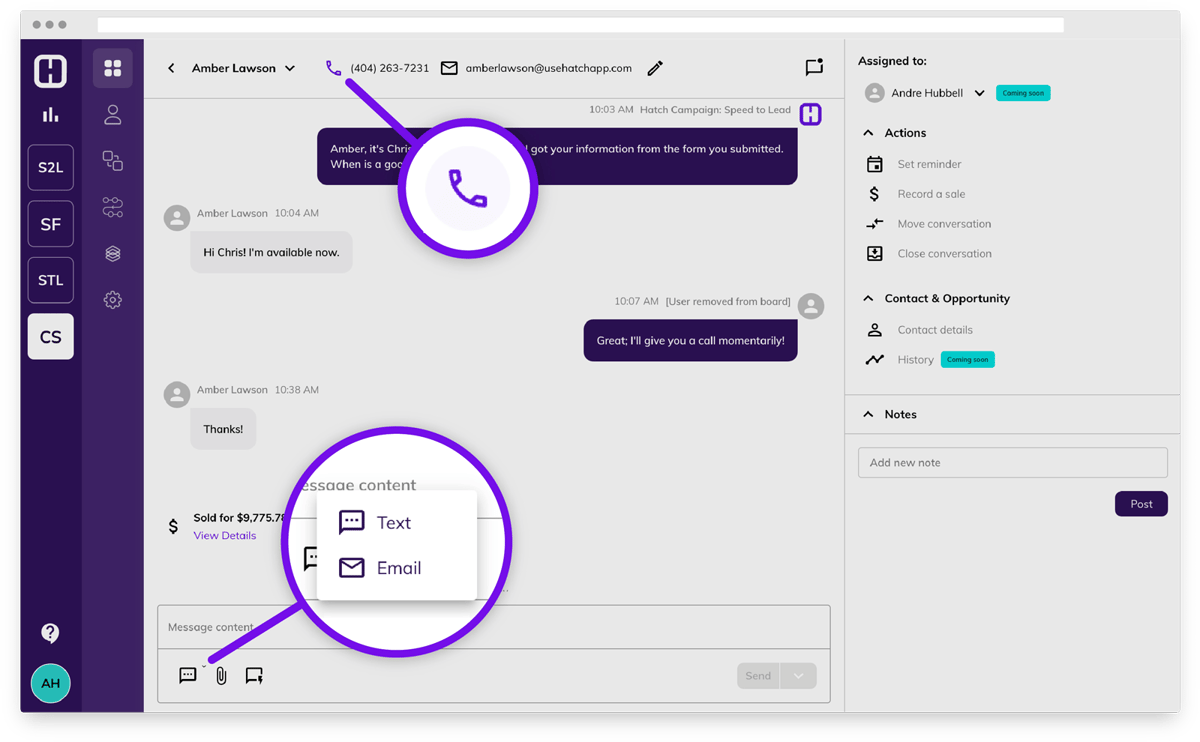This screenshot has height=742, width=1200.
Task: Click the pencil edit icon next to the email
Action: 655,68
